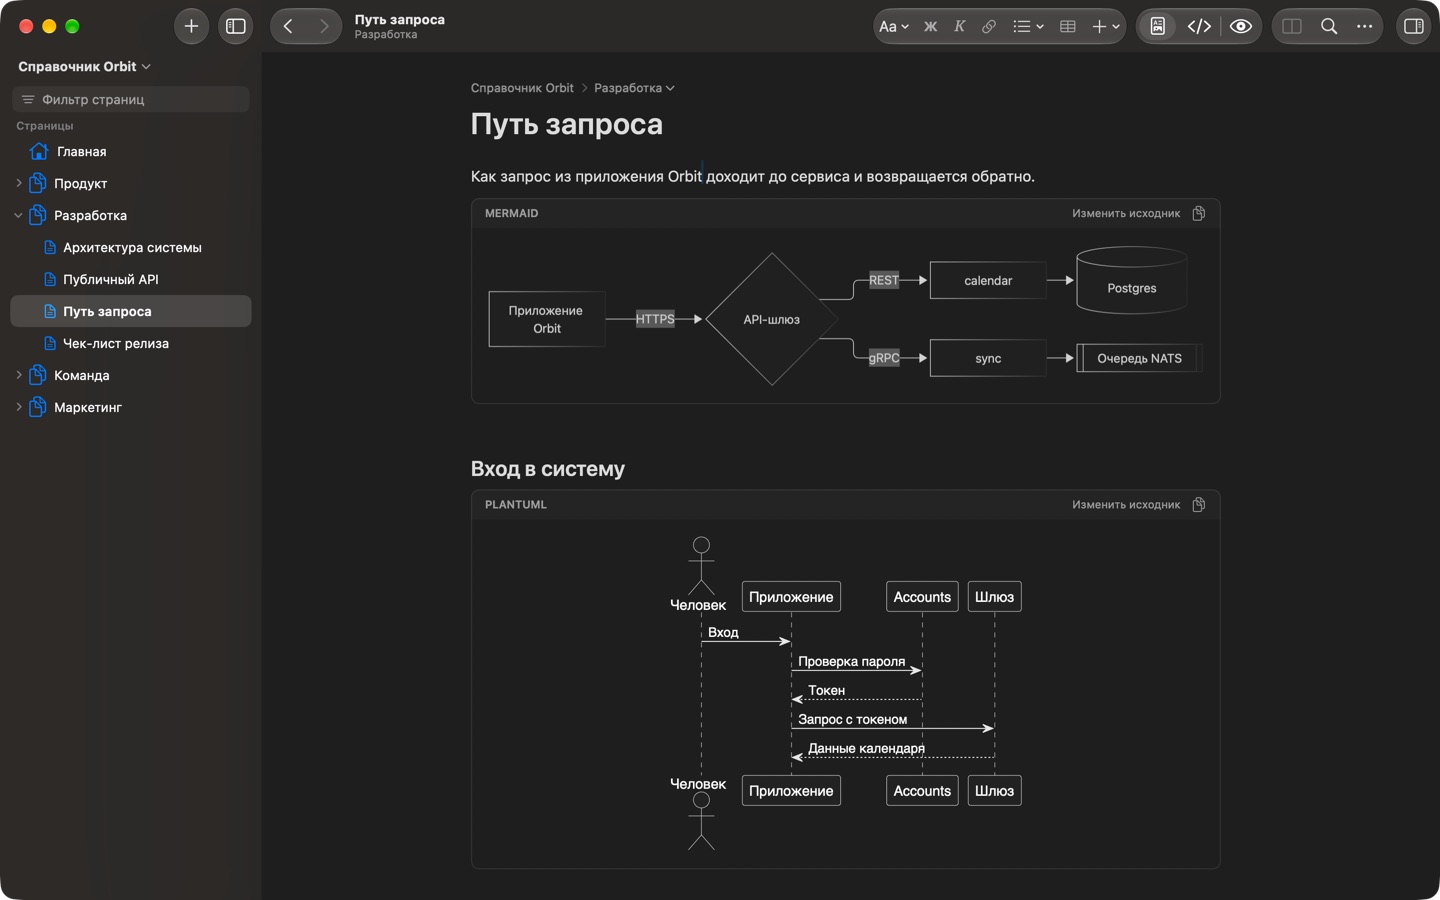Select Путь запроса in sidebar
The height and width of the screenshot is (900, 1440).
[x=131, y=311]
